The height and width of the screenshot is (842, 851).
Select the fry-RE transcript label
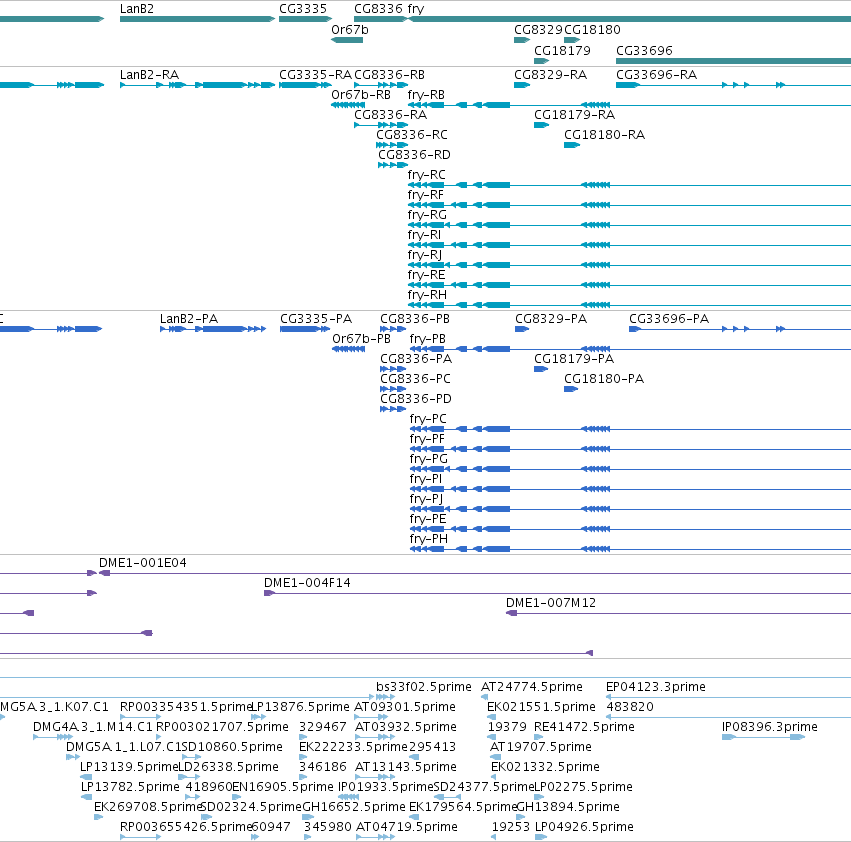coord(426,275)
